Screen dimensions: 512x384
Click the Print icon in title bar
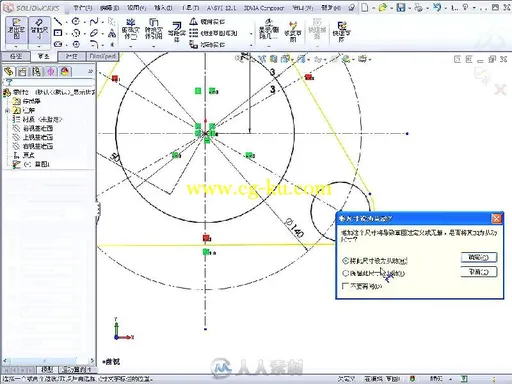point(418,7)
